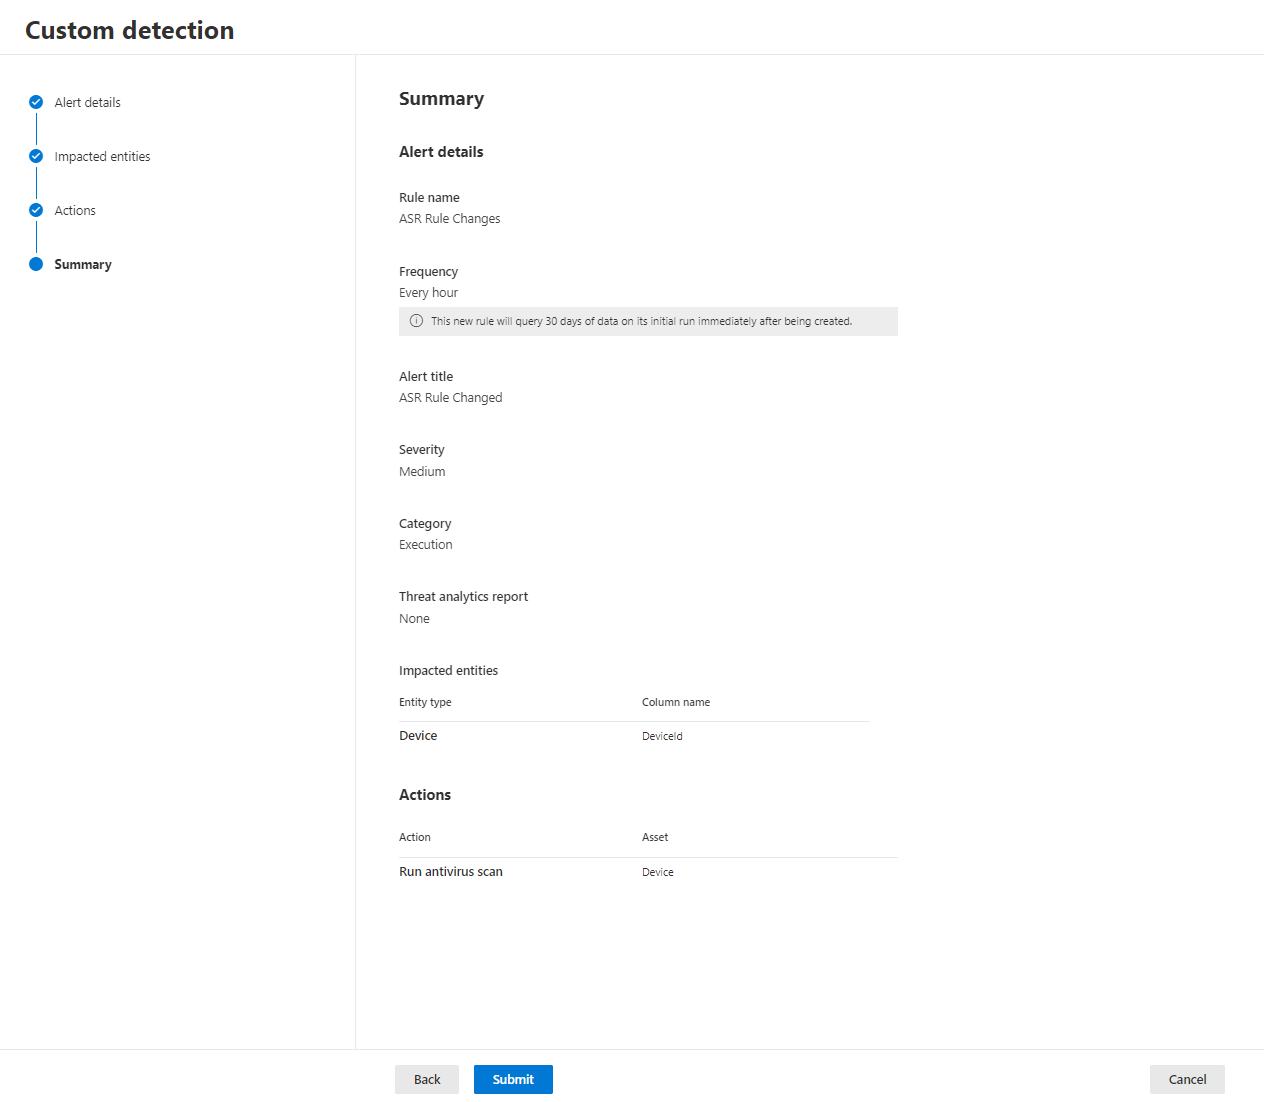Click the Back button
Screen dimensions: 1264x1102
click(426, 1079)
